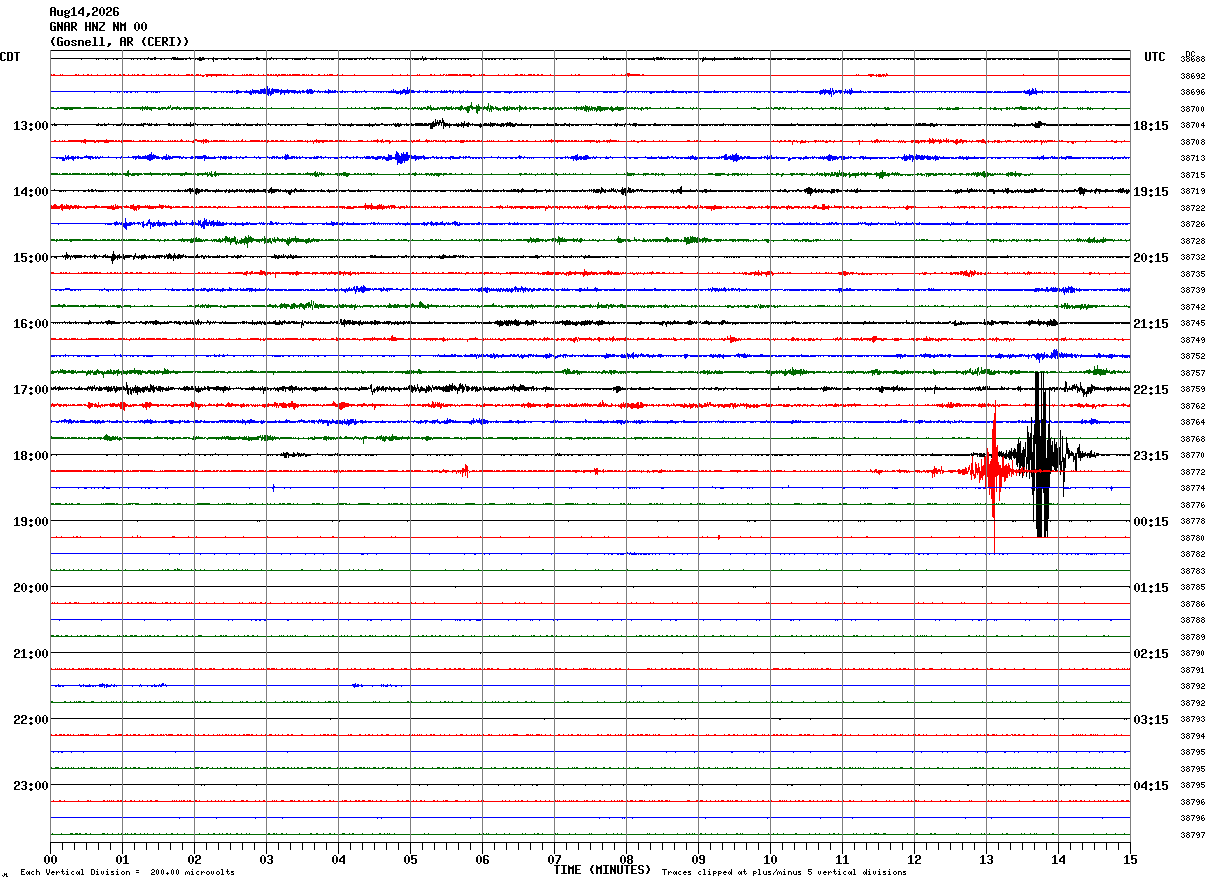Select the GNAR HNZ NM 00 station label
Viewport: 1210px width, 886px height.
(x=98, y=27)
